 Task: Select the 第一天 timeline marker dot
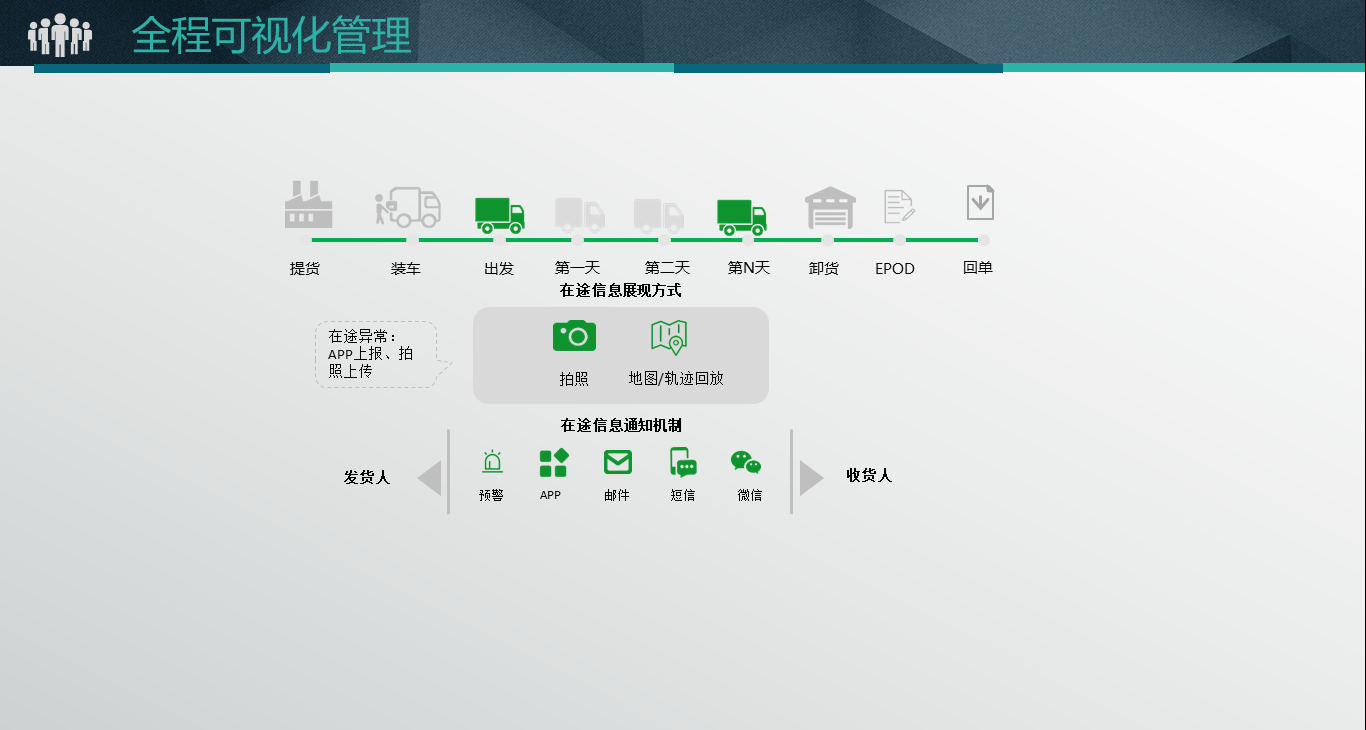click(576, 240)
